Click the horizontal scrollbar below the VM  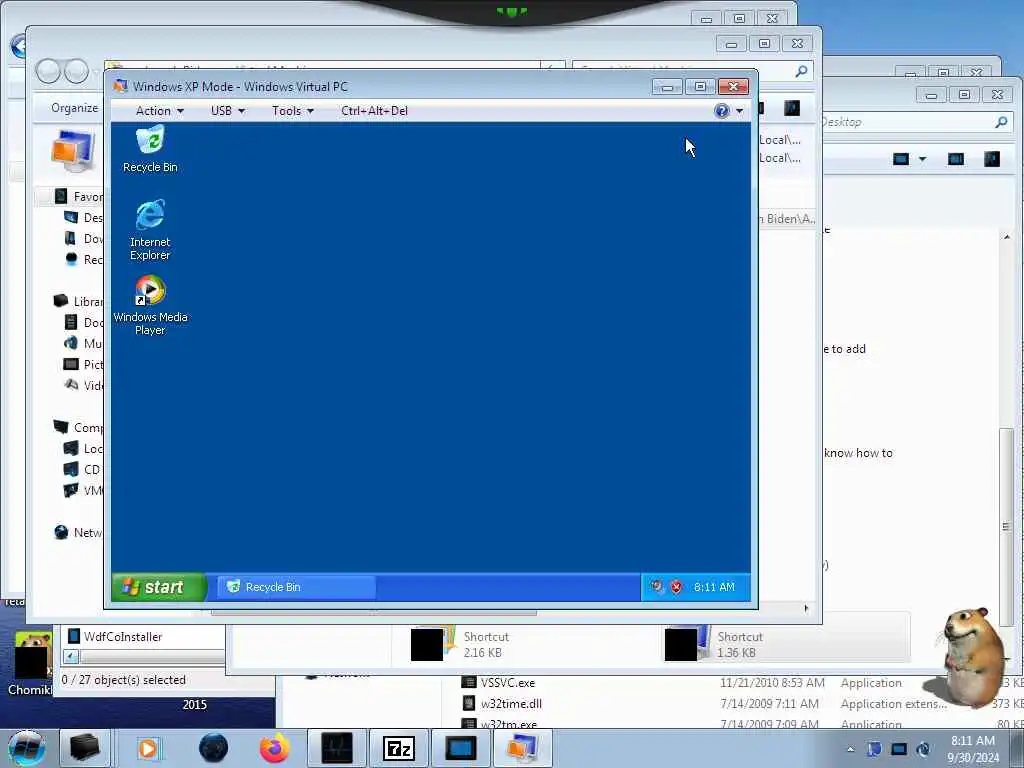point(374,613)
